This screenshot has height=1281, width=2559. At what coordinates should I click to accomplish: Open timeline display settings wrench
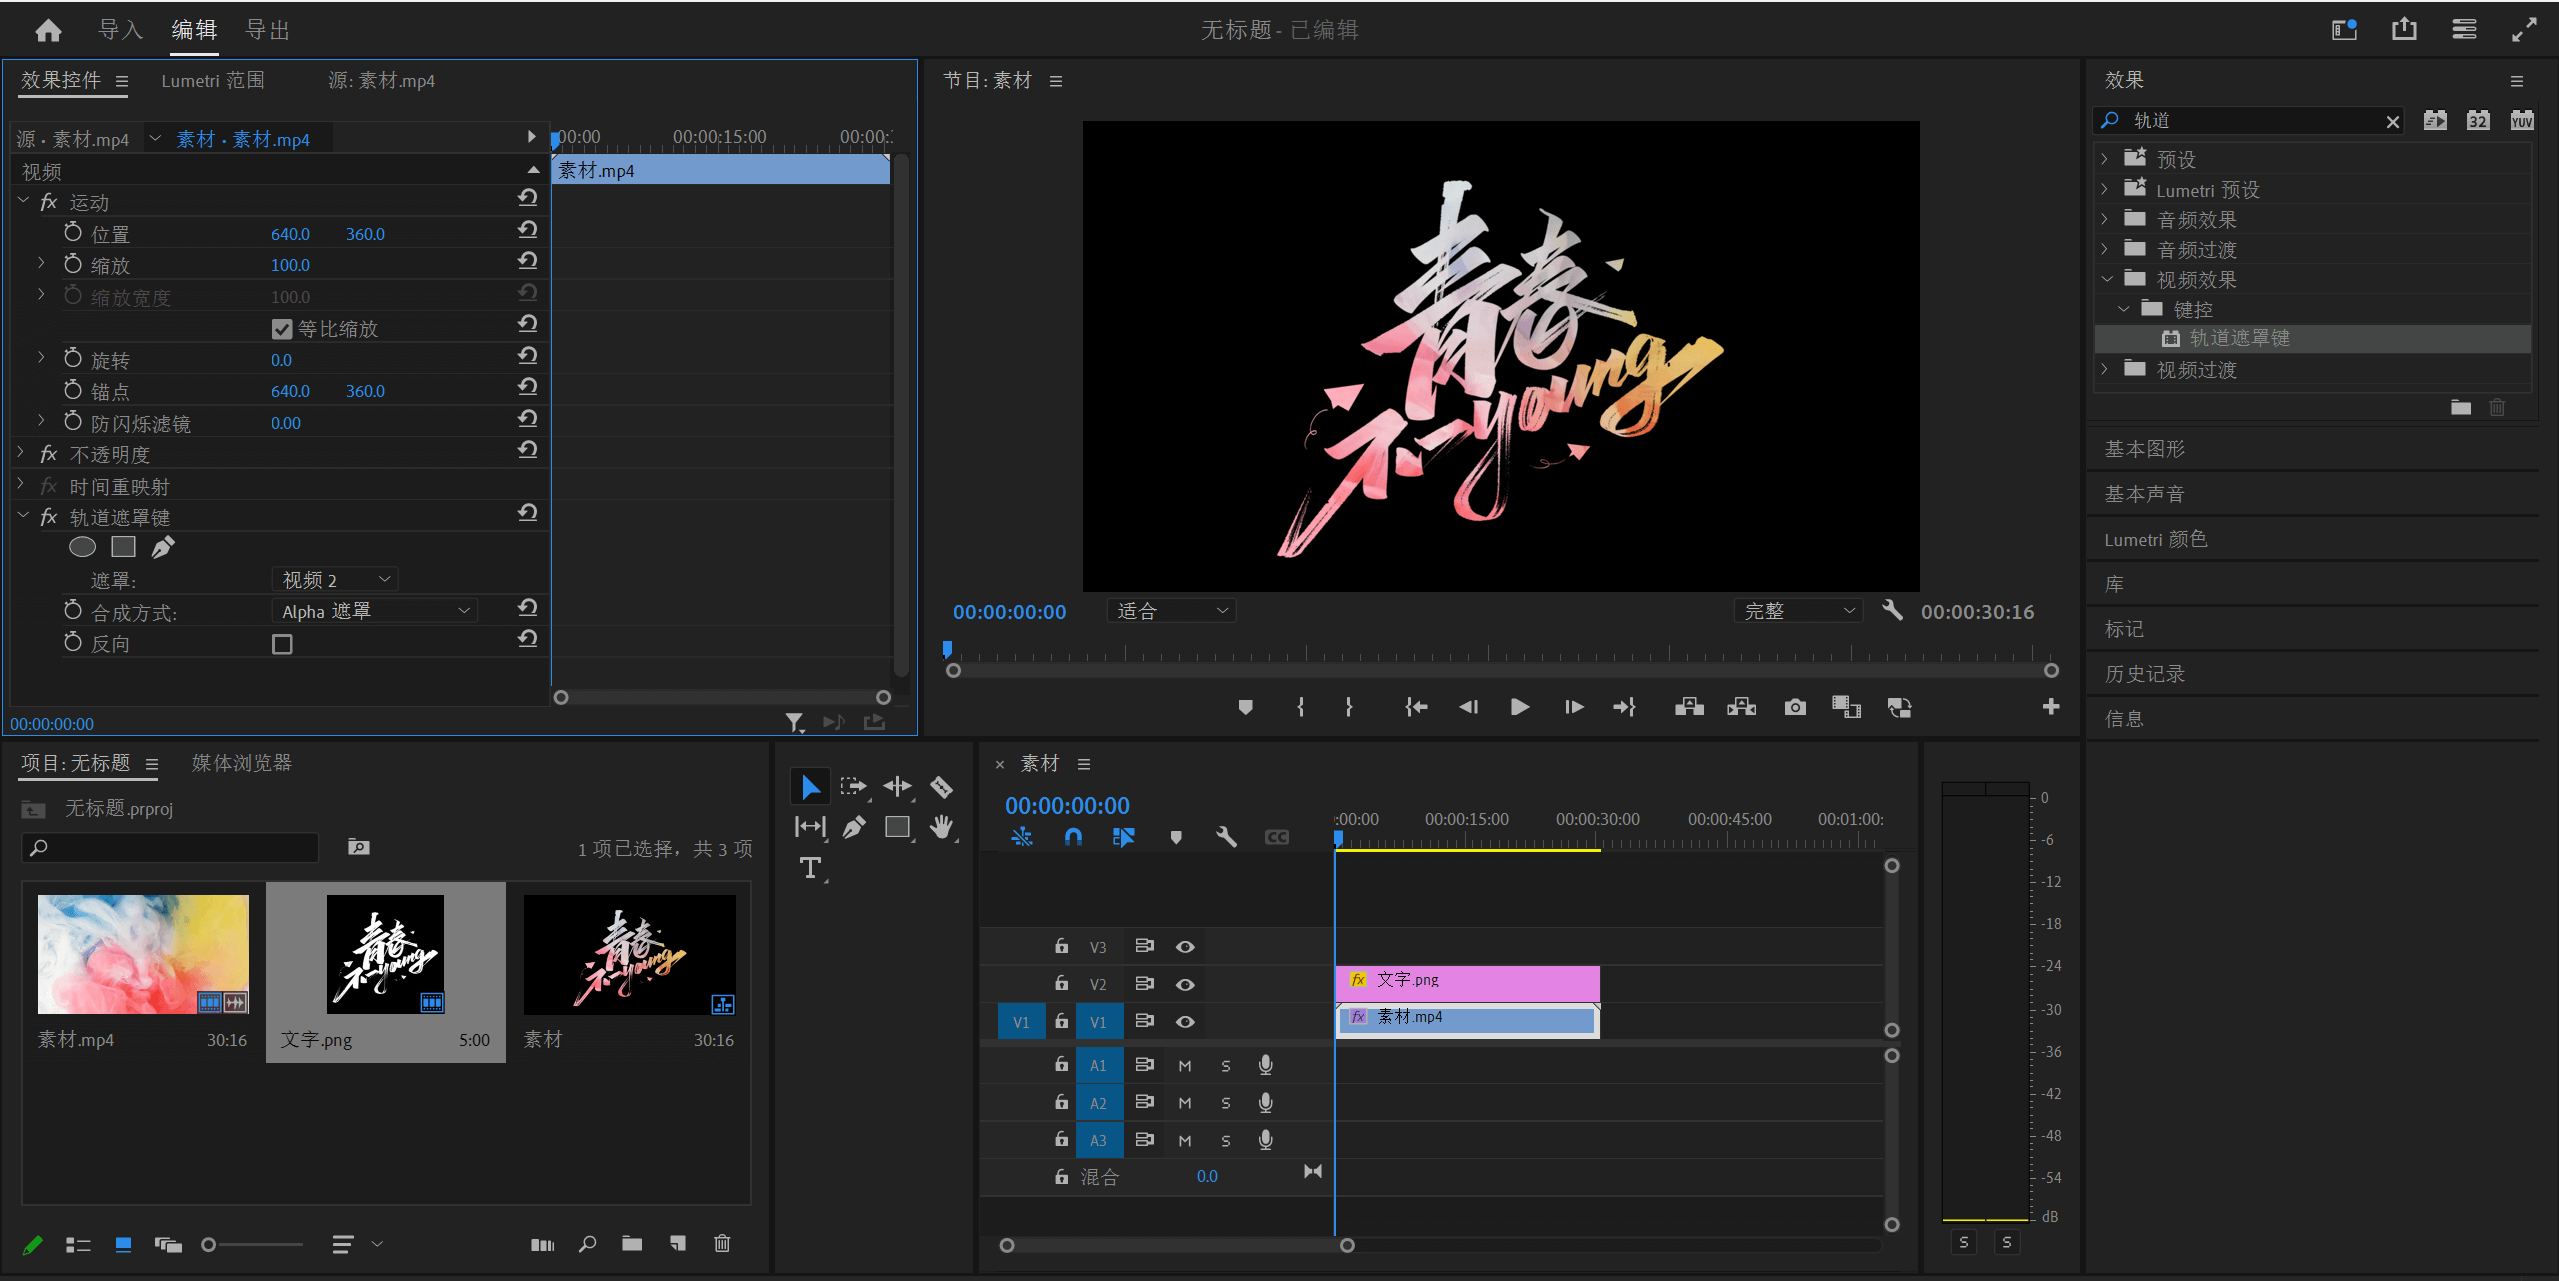(1225, 837)
